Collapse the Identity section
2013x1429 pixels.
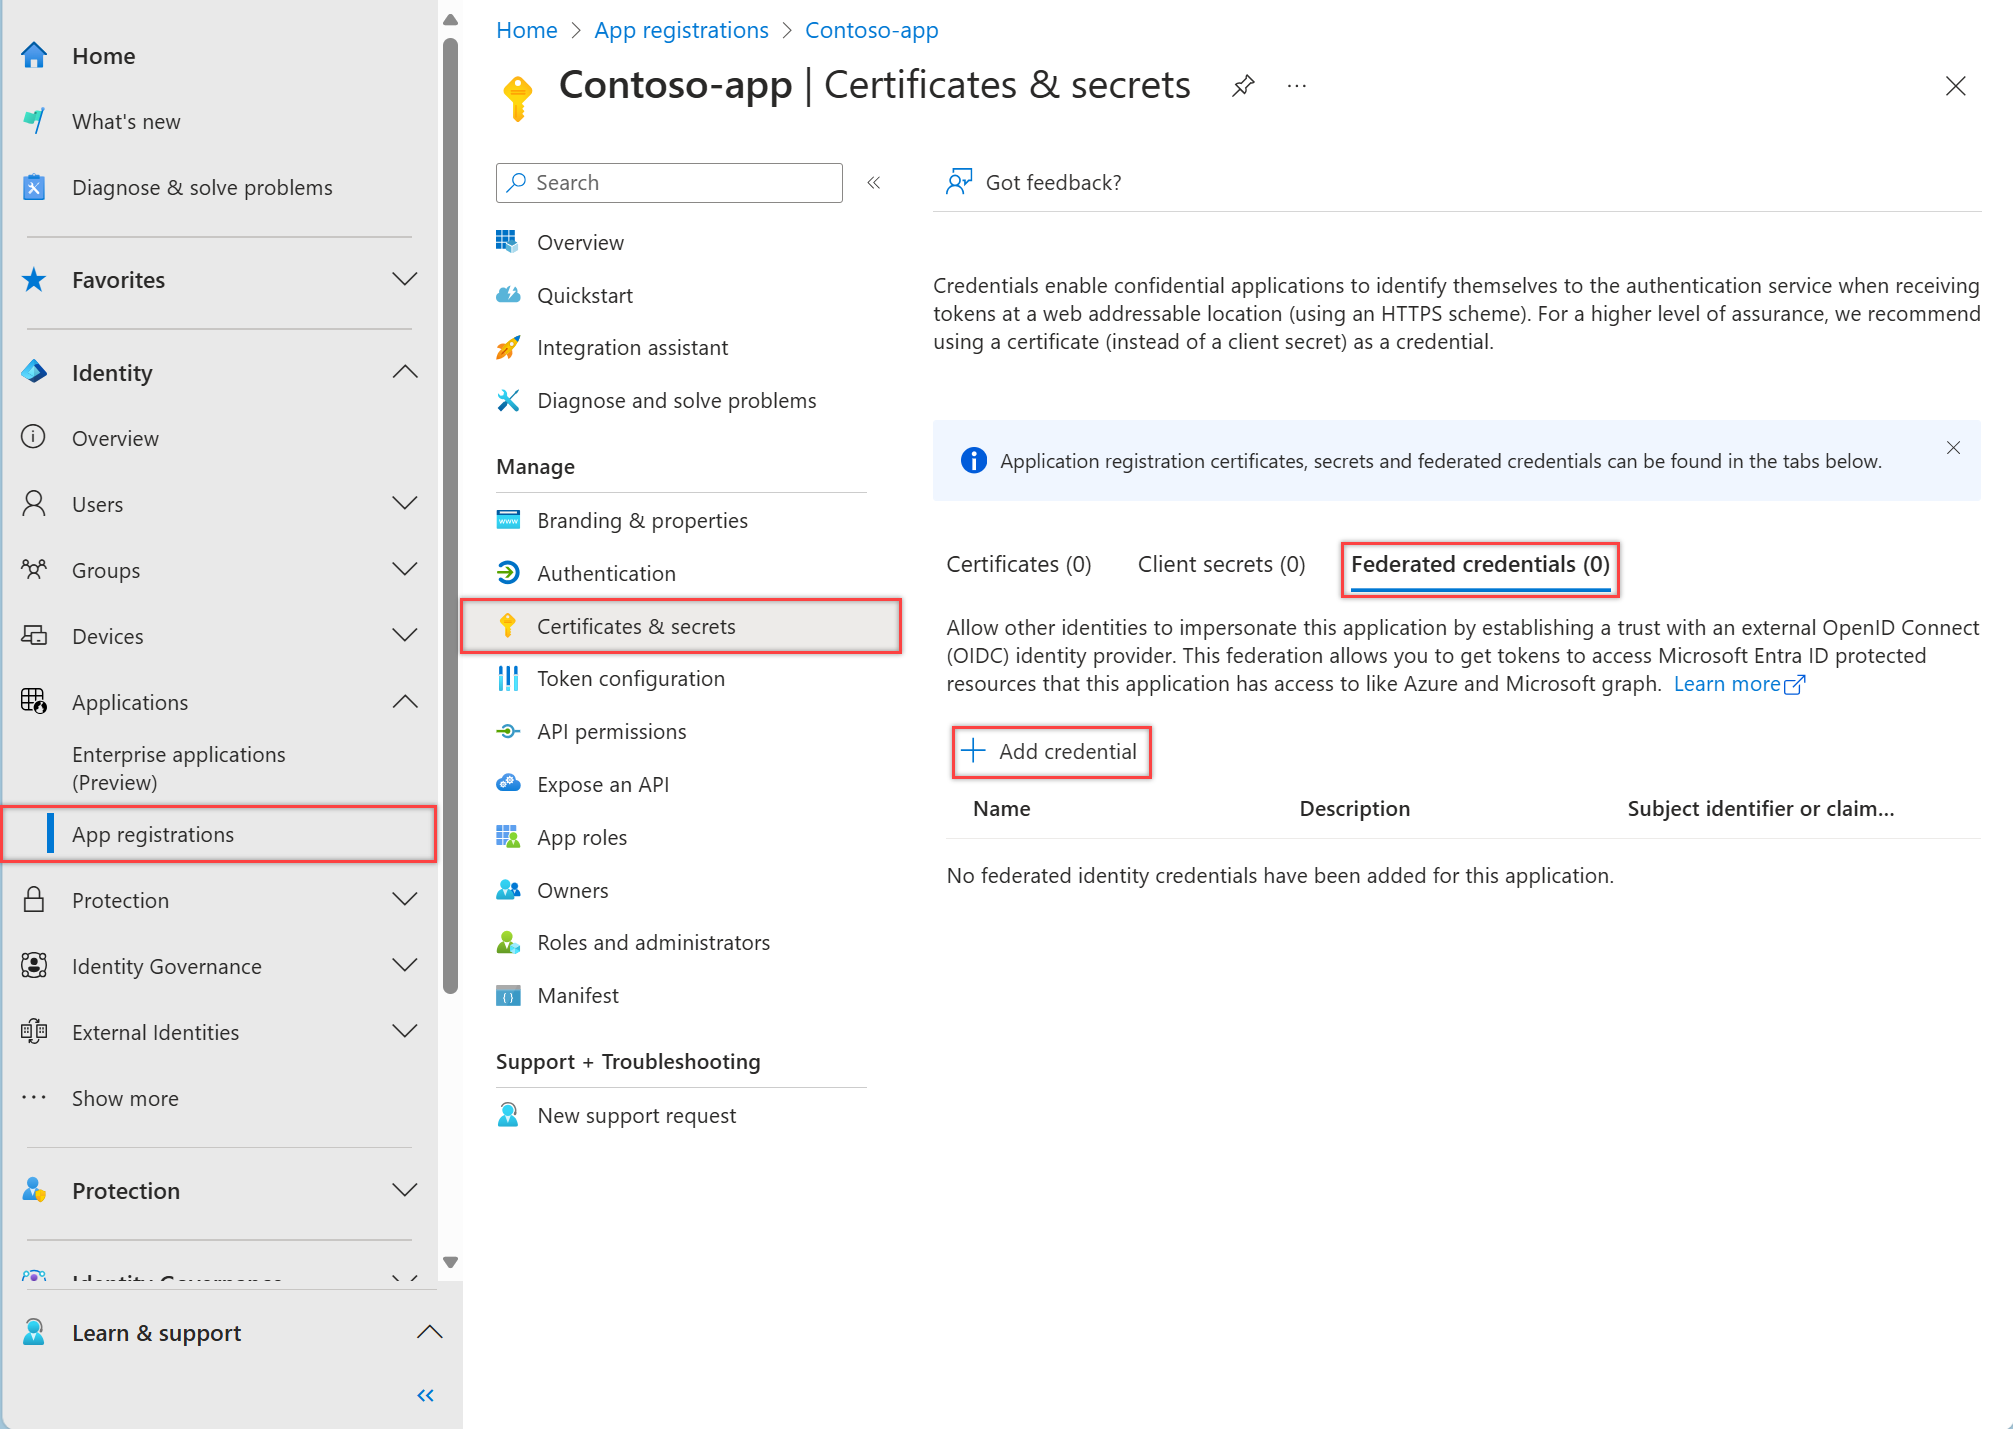(405, 371)
